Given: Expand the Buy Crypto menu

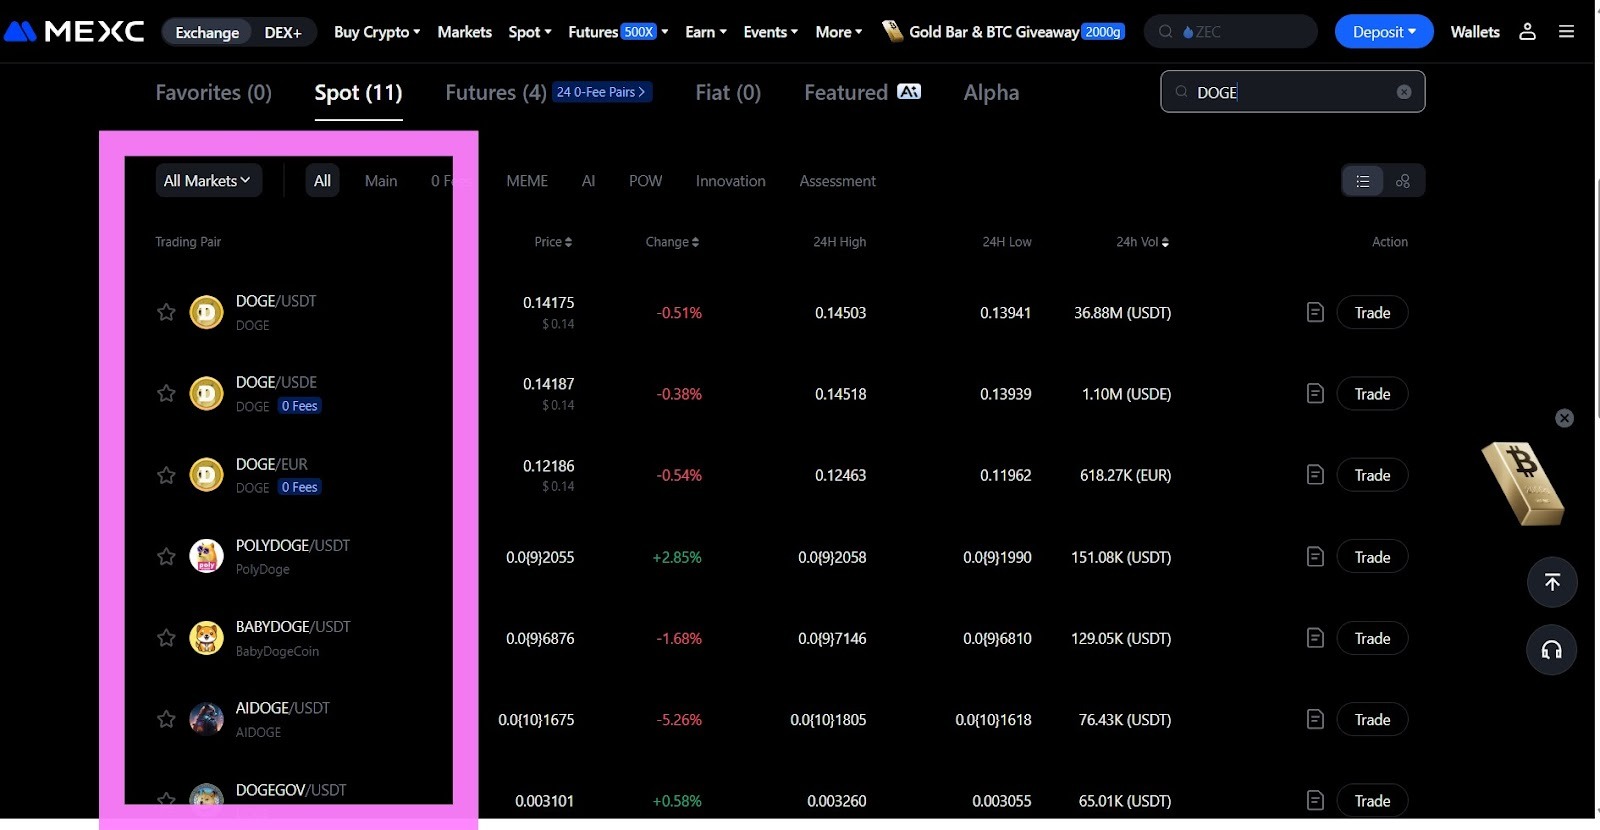Looking at the screenshot, I should pos(376,32).
